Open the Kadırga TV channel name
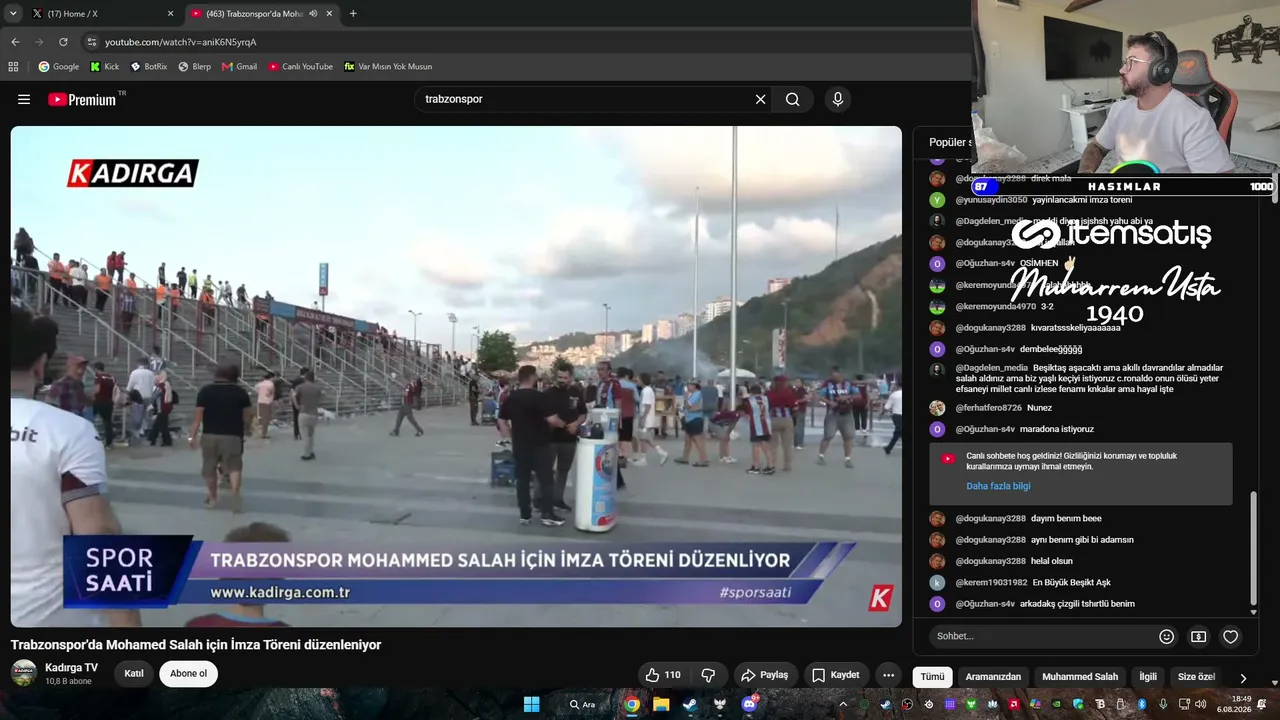Screen dimensions: 1280x720 click(x=71, y=667)
